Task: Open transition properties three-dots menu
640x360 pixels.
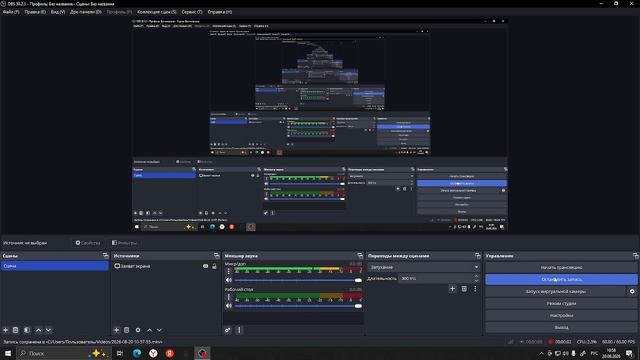Action: (x=475, y=289)
